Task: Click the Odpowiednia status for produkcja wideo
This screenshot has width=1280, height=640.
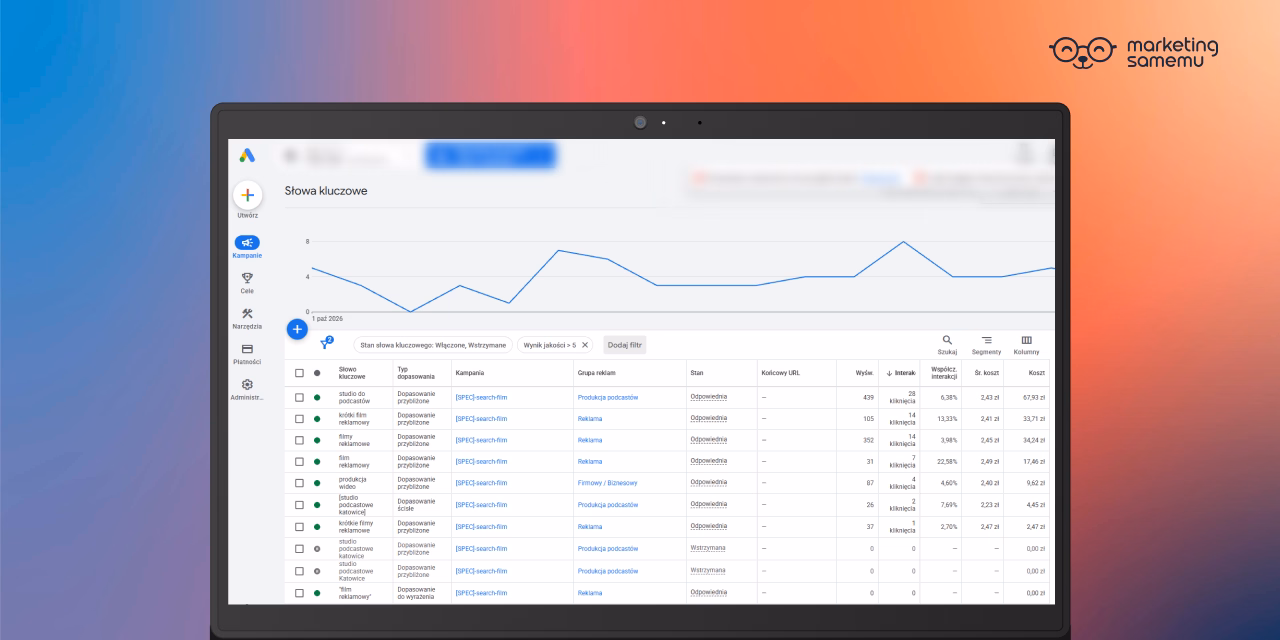Action: [x=709, y=483]
